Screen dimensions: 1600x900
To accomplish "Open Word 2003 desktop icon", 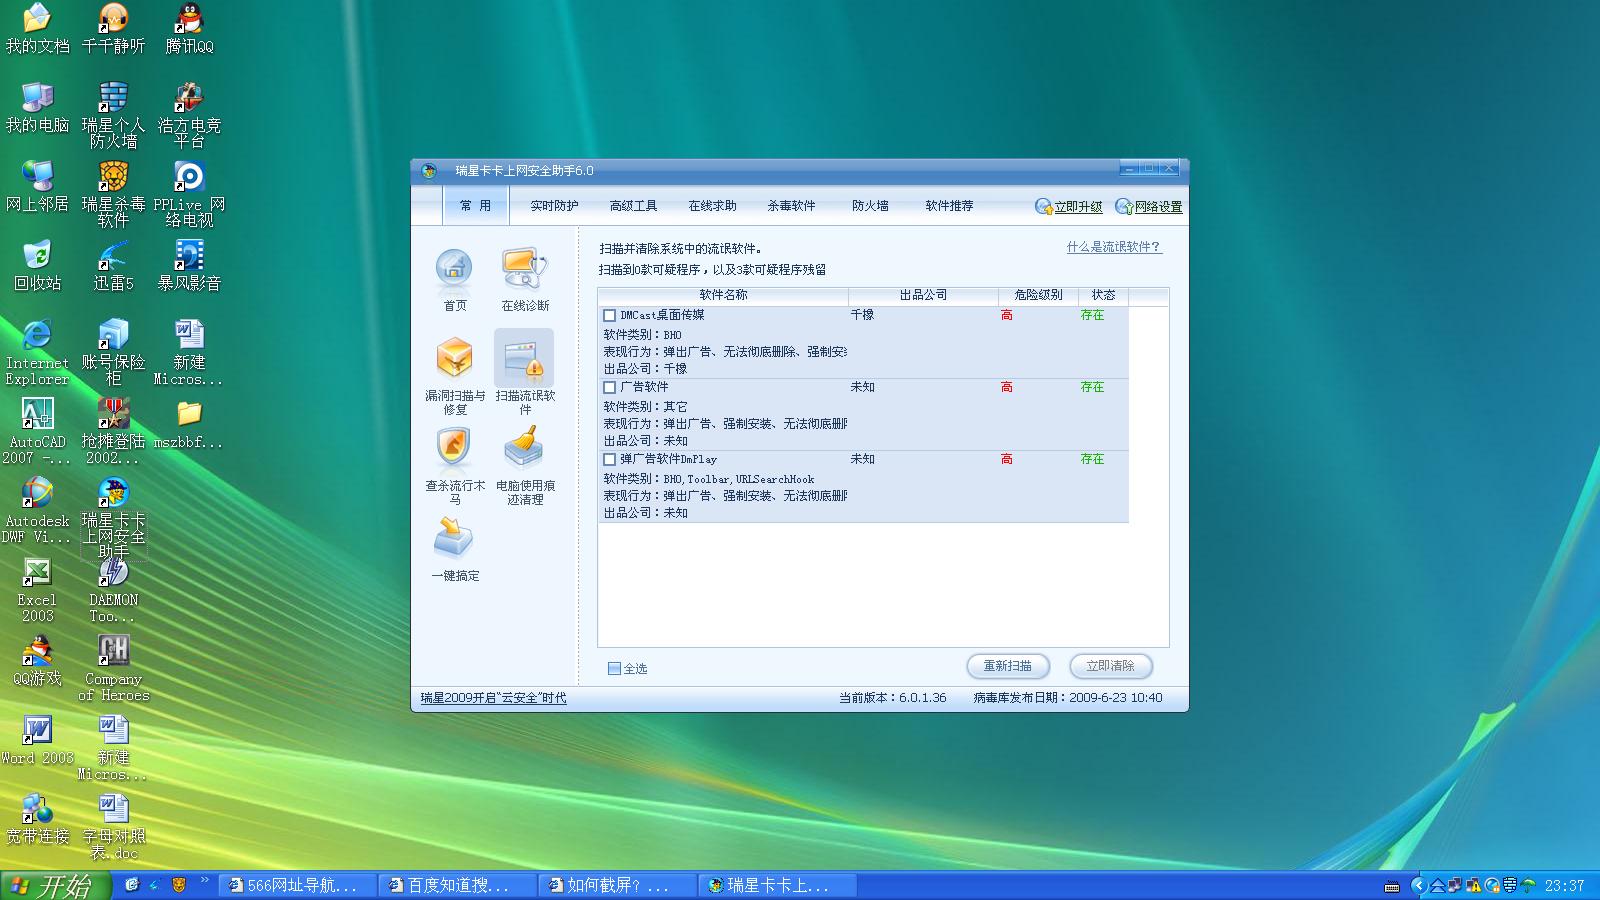I will click(37, 739).
